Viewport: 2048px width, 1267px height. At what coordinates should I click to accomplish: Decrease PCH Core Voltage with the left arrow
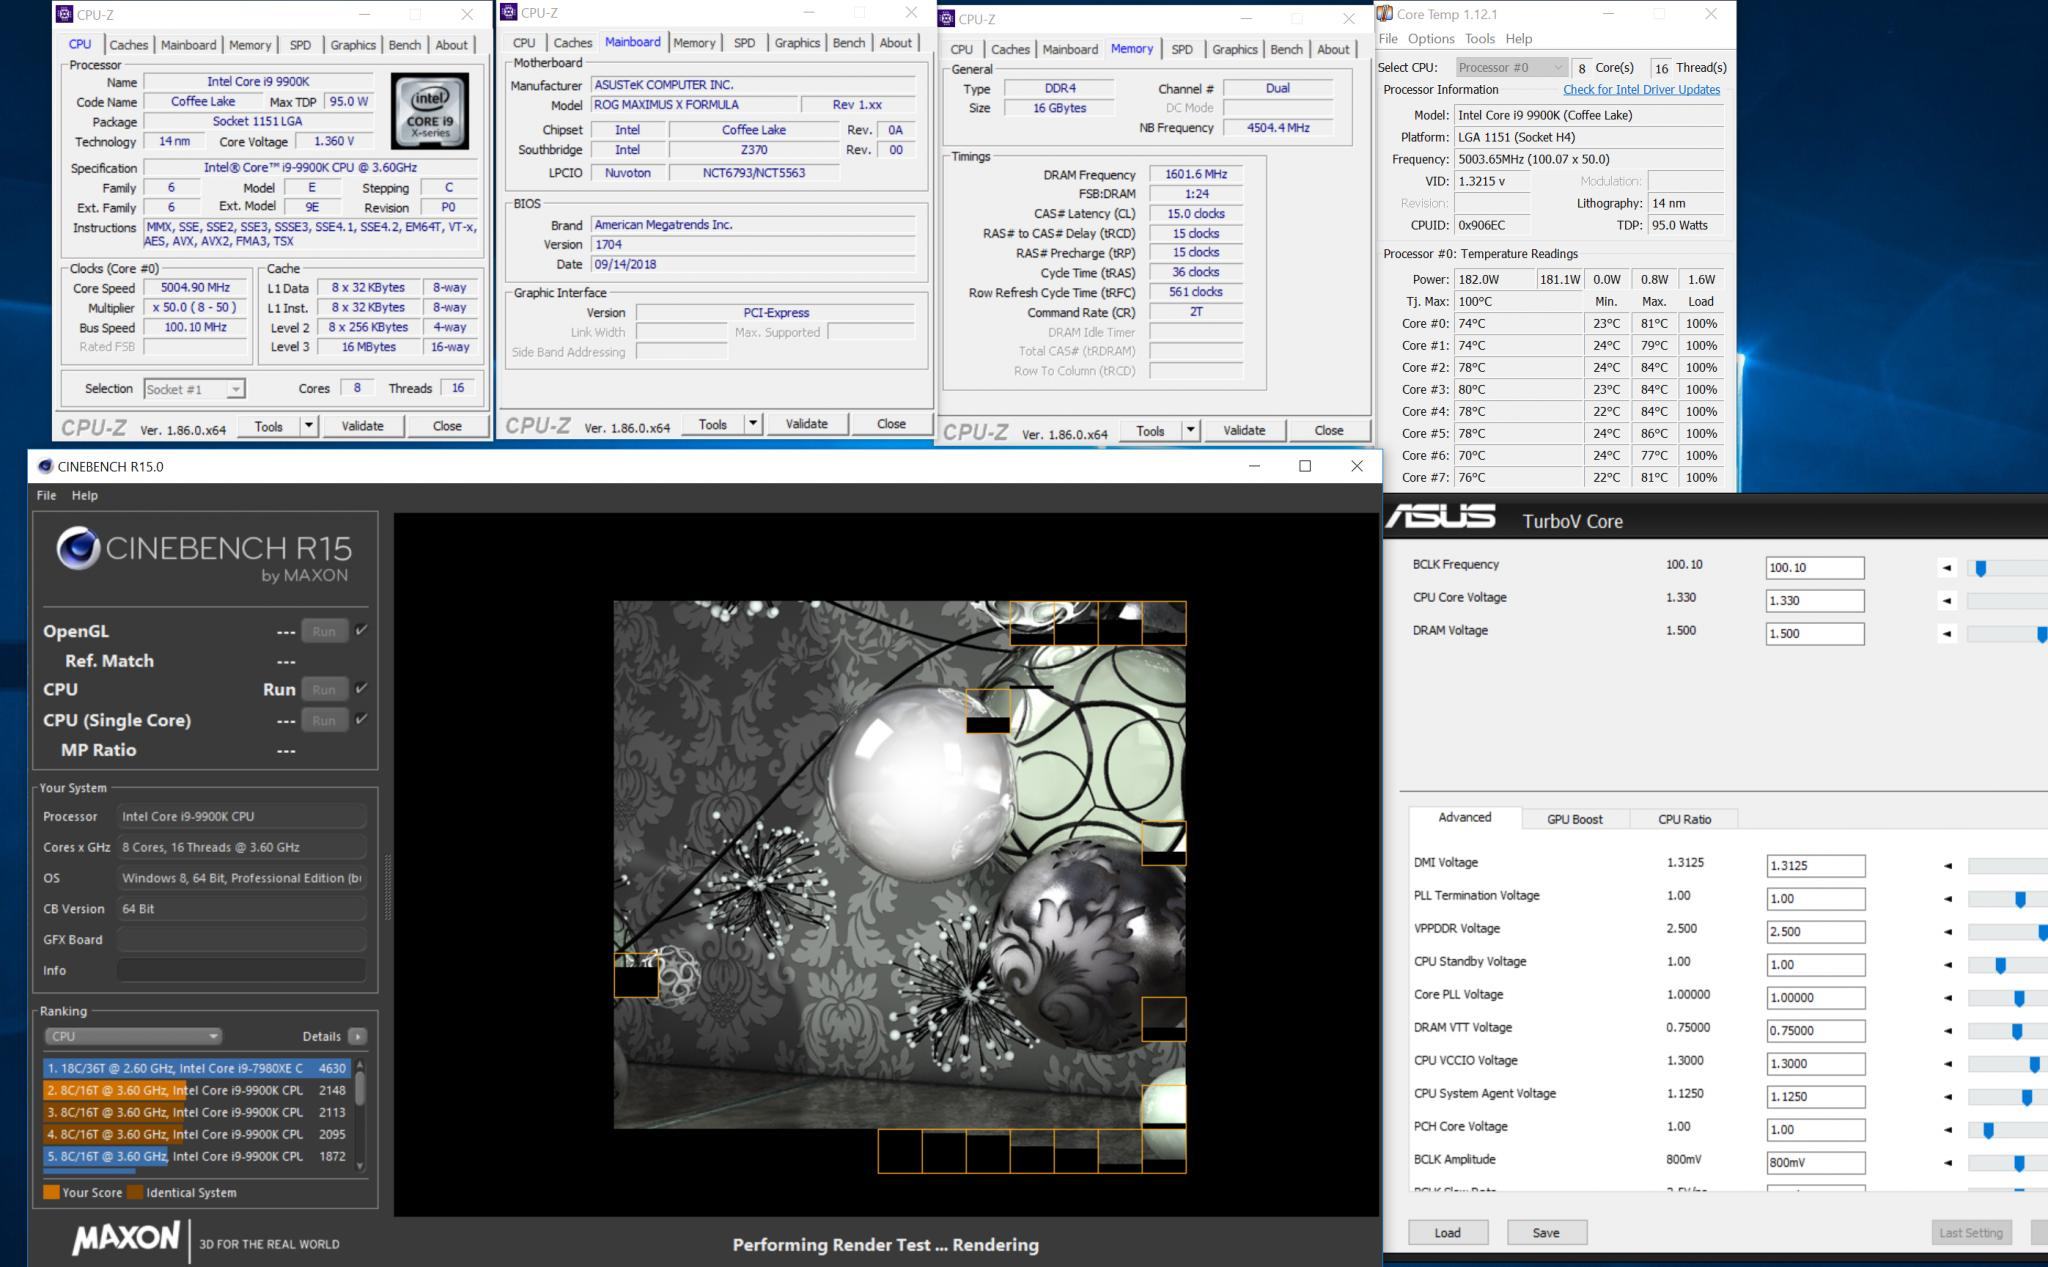pos(1948,1130)
